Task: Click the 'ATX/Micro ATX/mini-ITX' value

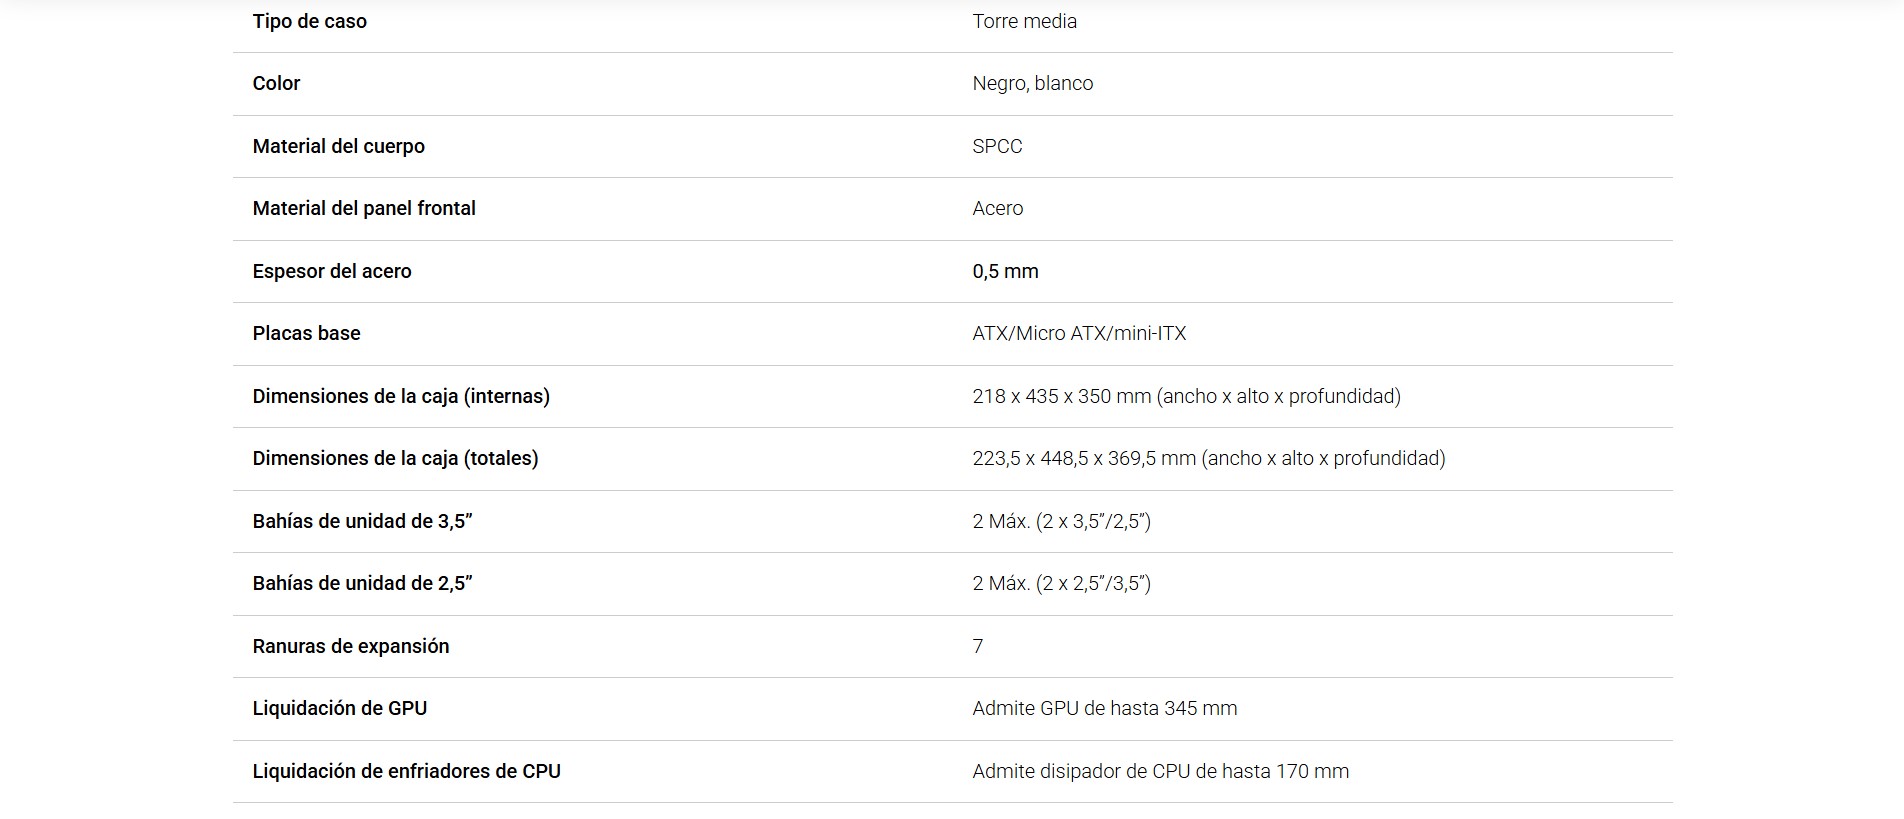Action: pyautogui.click(x=1079, y=333)
